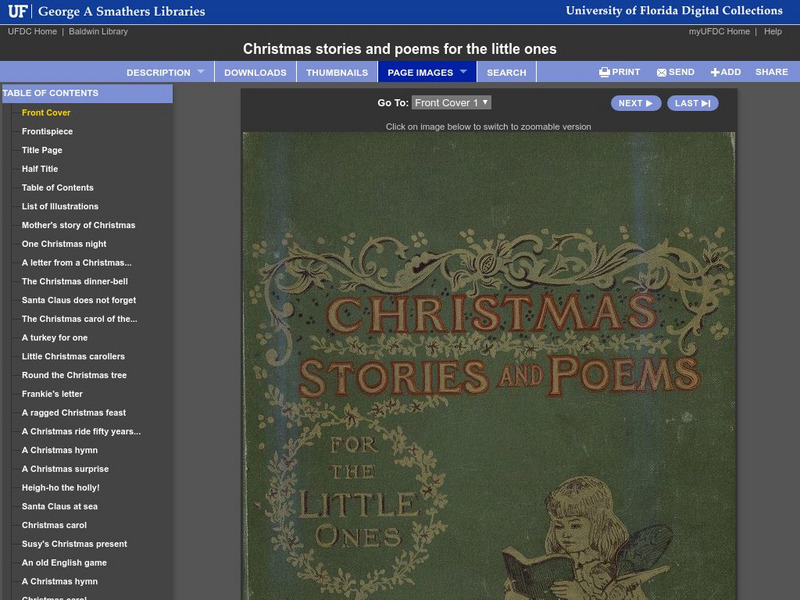Open A Christmas surprise entry

65,469
